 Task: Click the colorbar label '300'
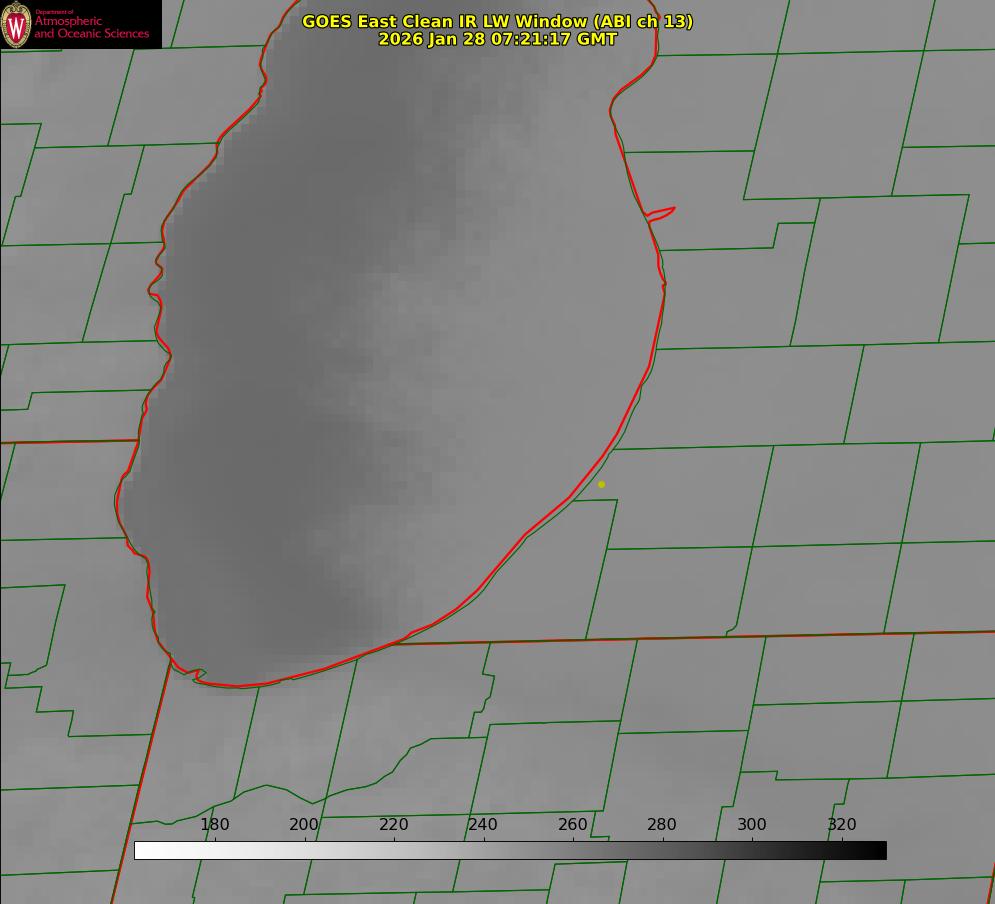752,825
